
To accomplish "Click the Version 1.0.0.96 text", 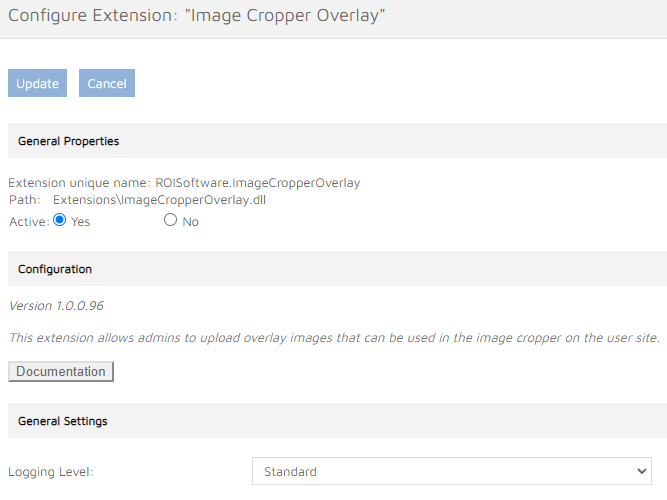I will point(56,304).
